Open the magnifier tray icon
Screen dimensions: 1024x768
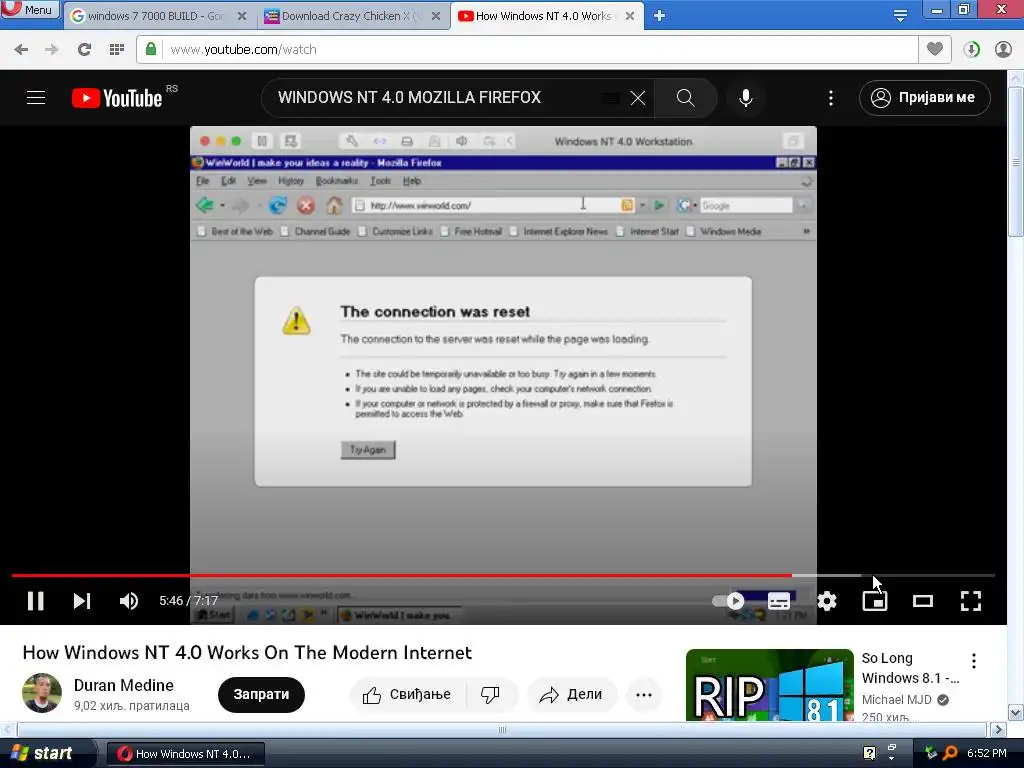pyautogui.click(x=950, y=753)
